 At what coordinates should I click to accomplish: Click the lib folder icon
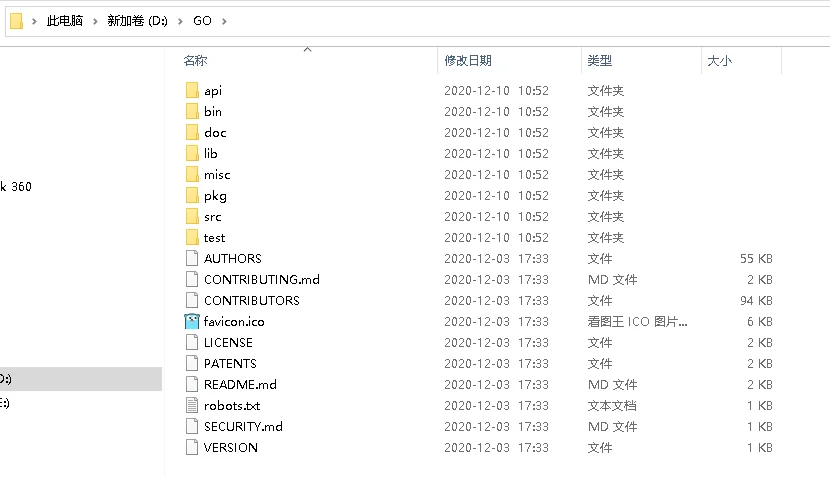tap(192, 154)
